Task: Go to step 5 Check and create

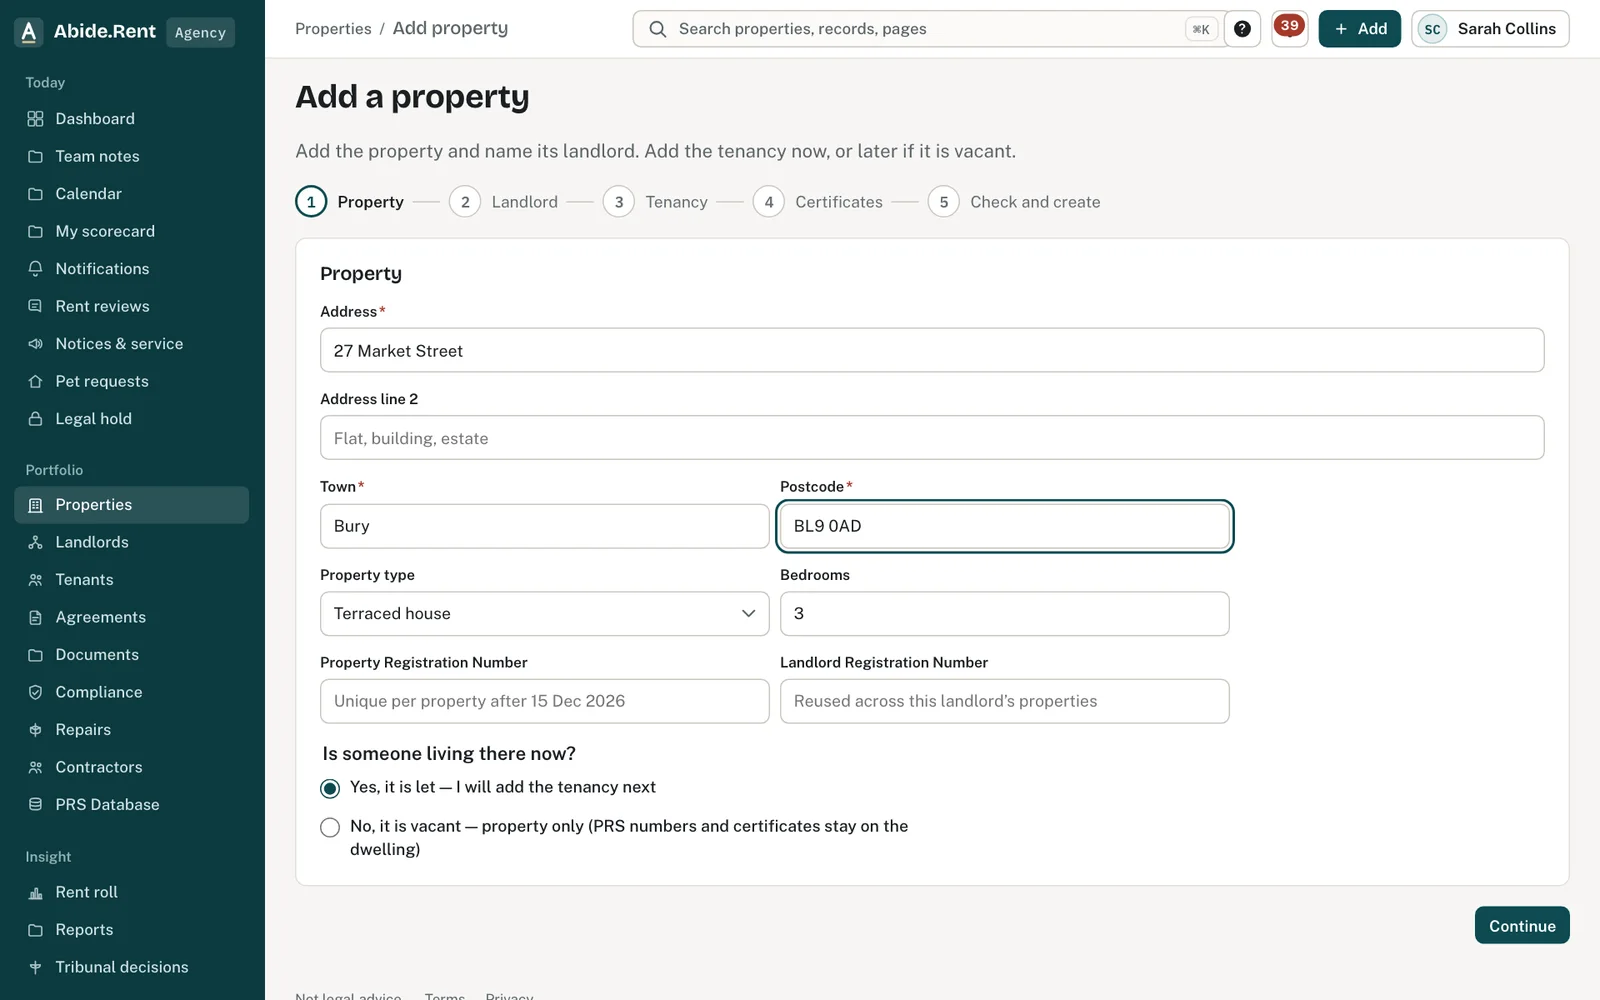Action: click(1014, 202)
